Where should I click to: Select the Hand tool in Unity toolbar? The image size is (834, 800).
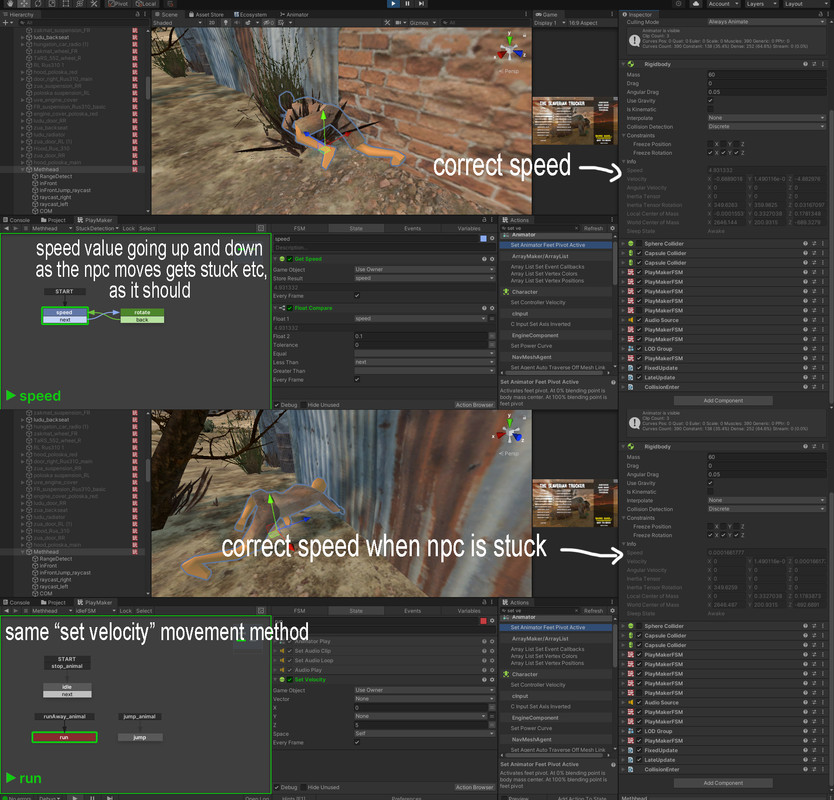(10, 3)
